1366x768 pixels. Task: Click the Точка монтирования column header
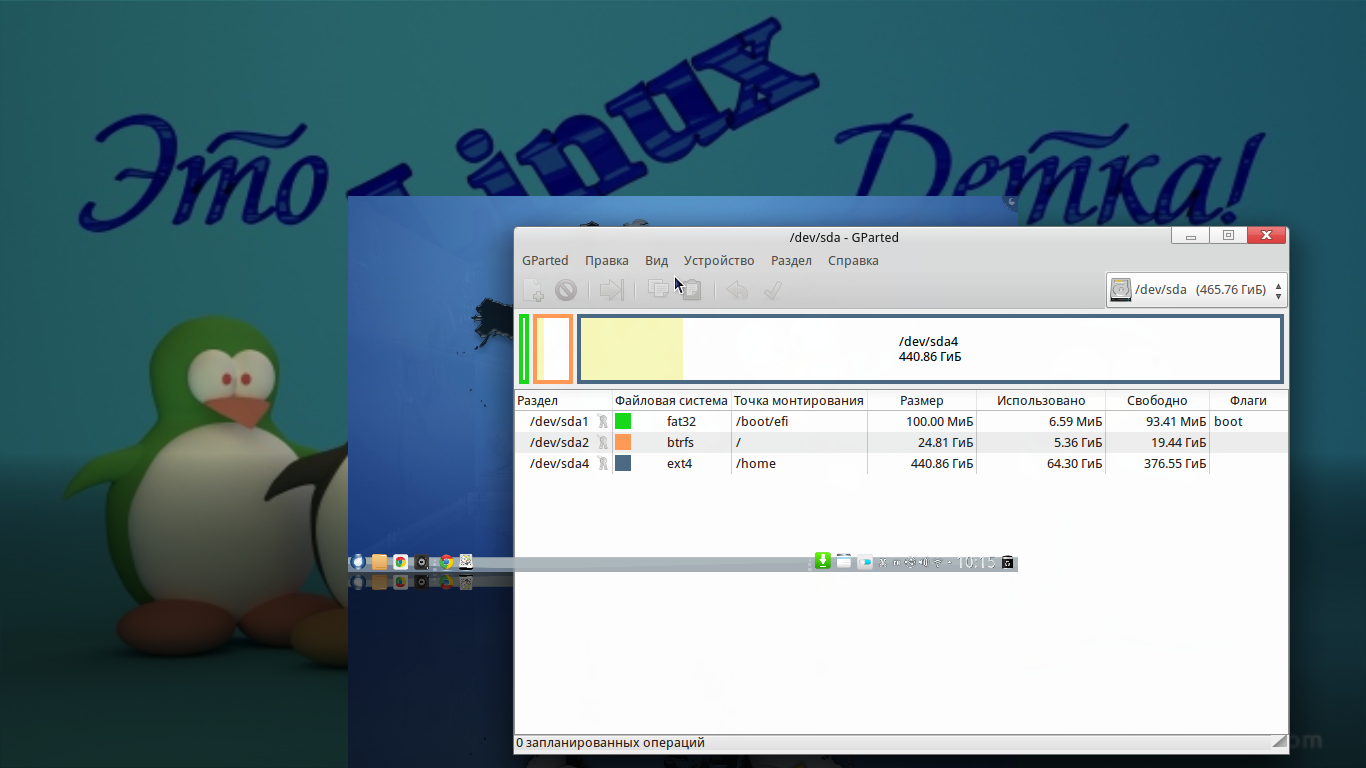click(799, 401)
